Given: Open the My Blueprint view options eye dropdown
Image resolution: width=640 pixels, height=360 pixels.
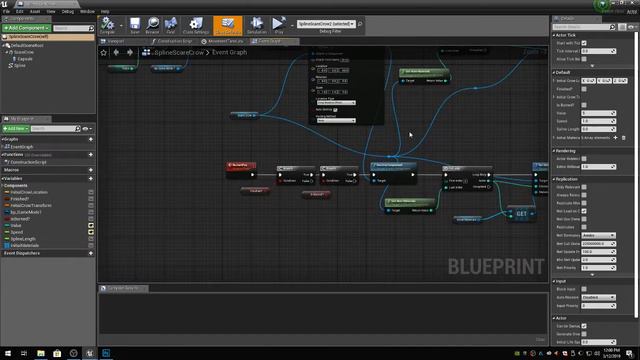Looking at the screenshot, I should 87,129.
